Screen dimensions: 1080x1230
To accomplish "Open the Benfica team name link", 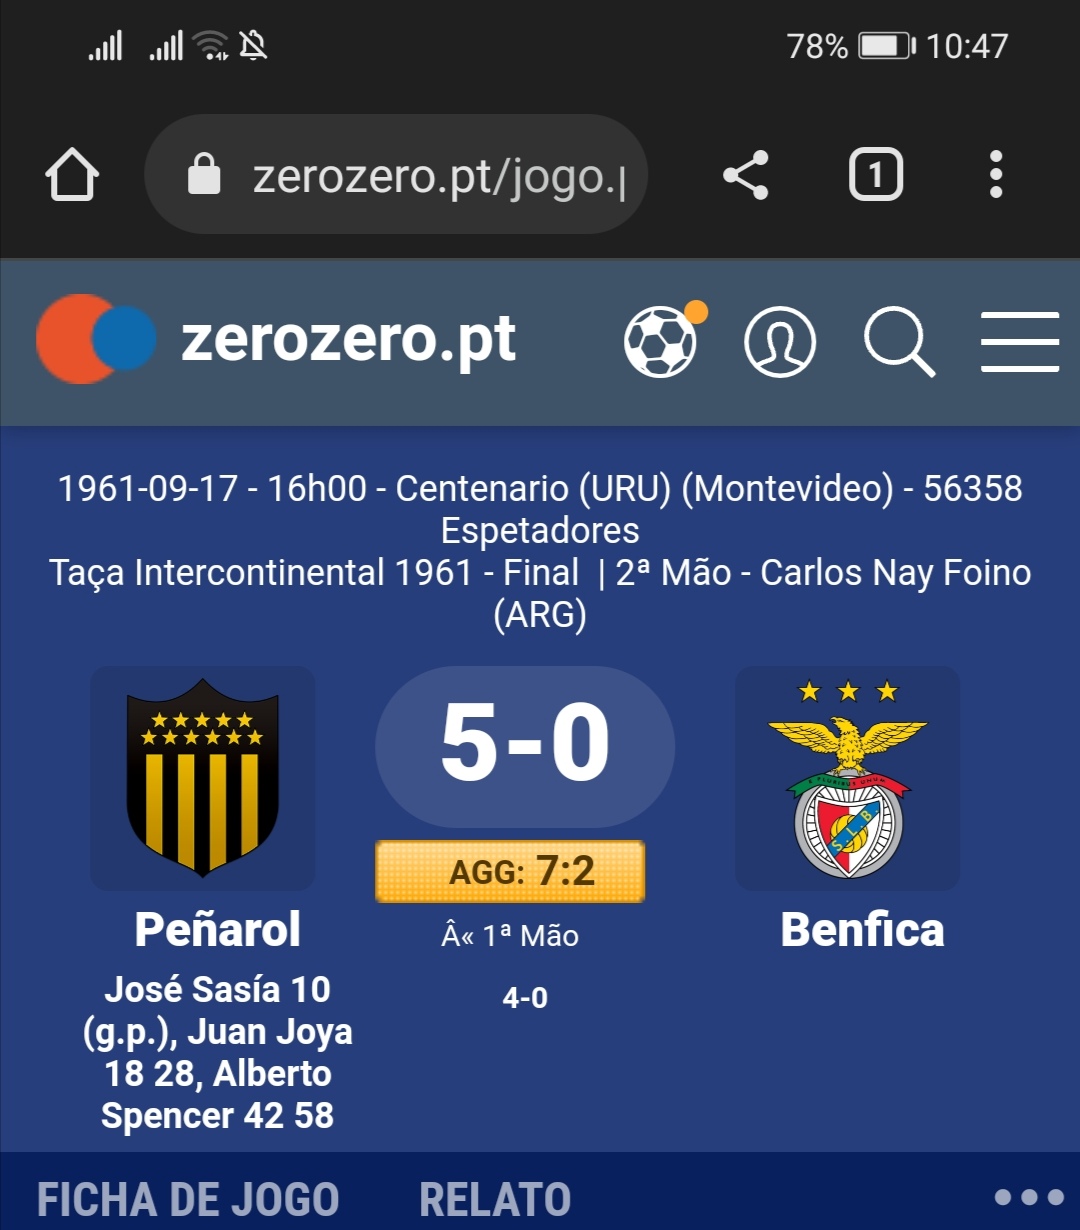I will 862,929.
